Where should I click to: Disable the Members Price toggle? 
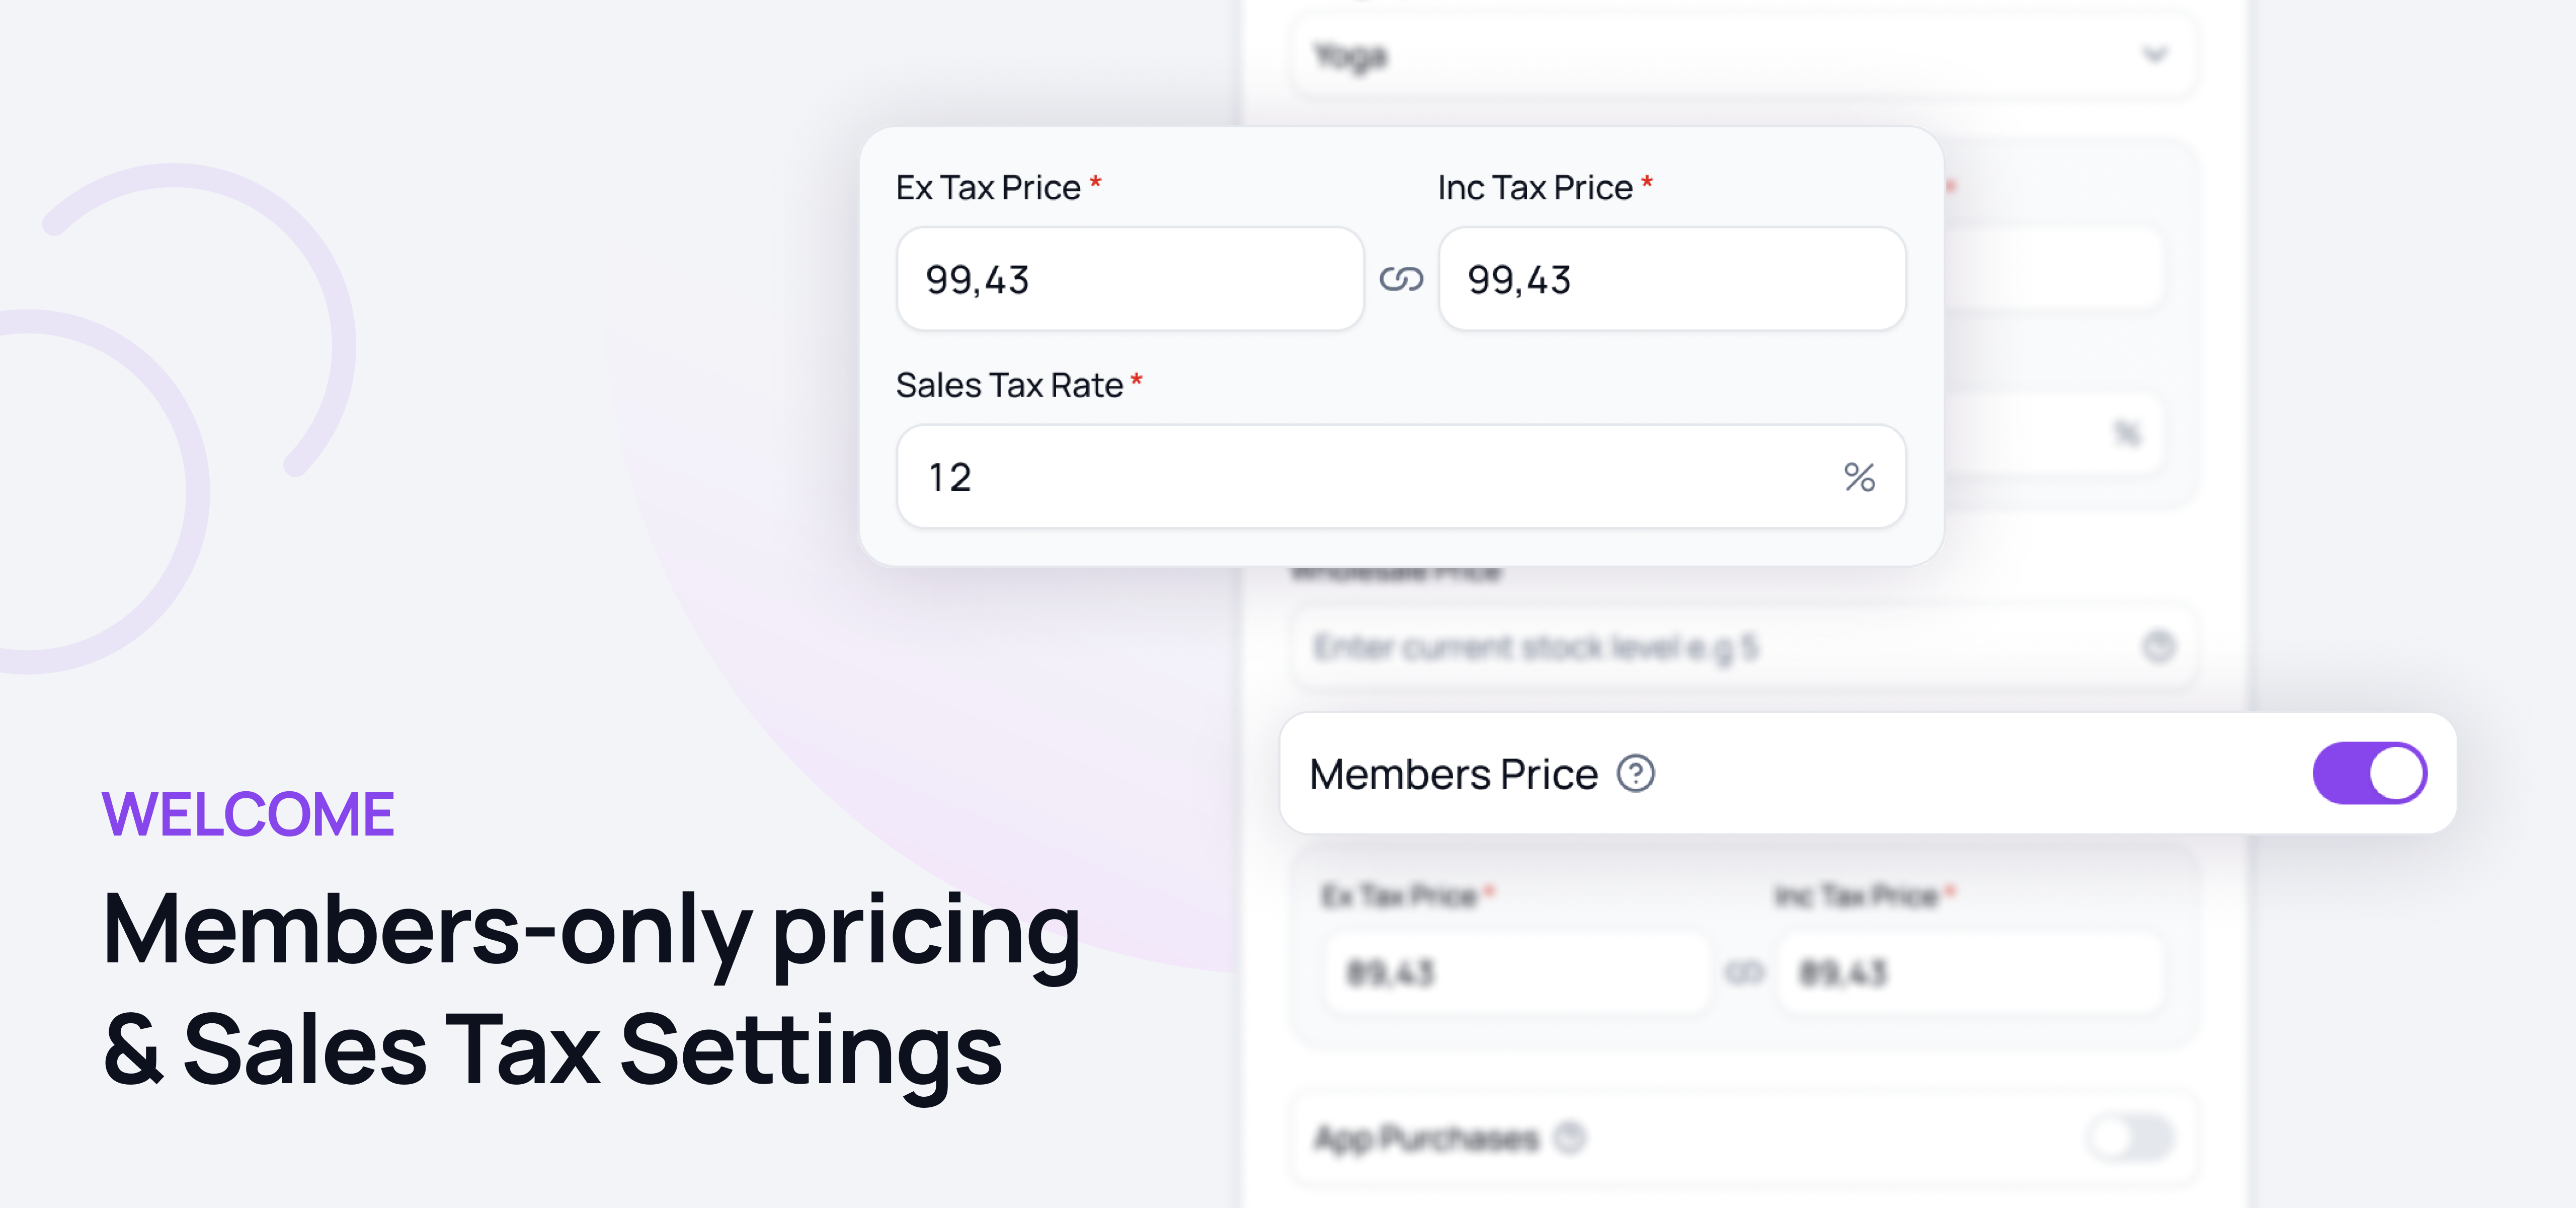[2369, 773]
